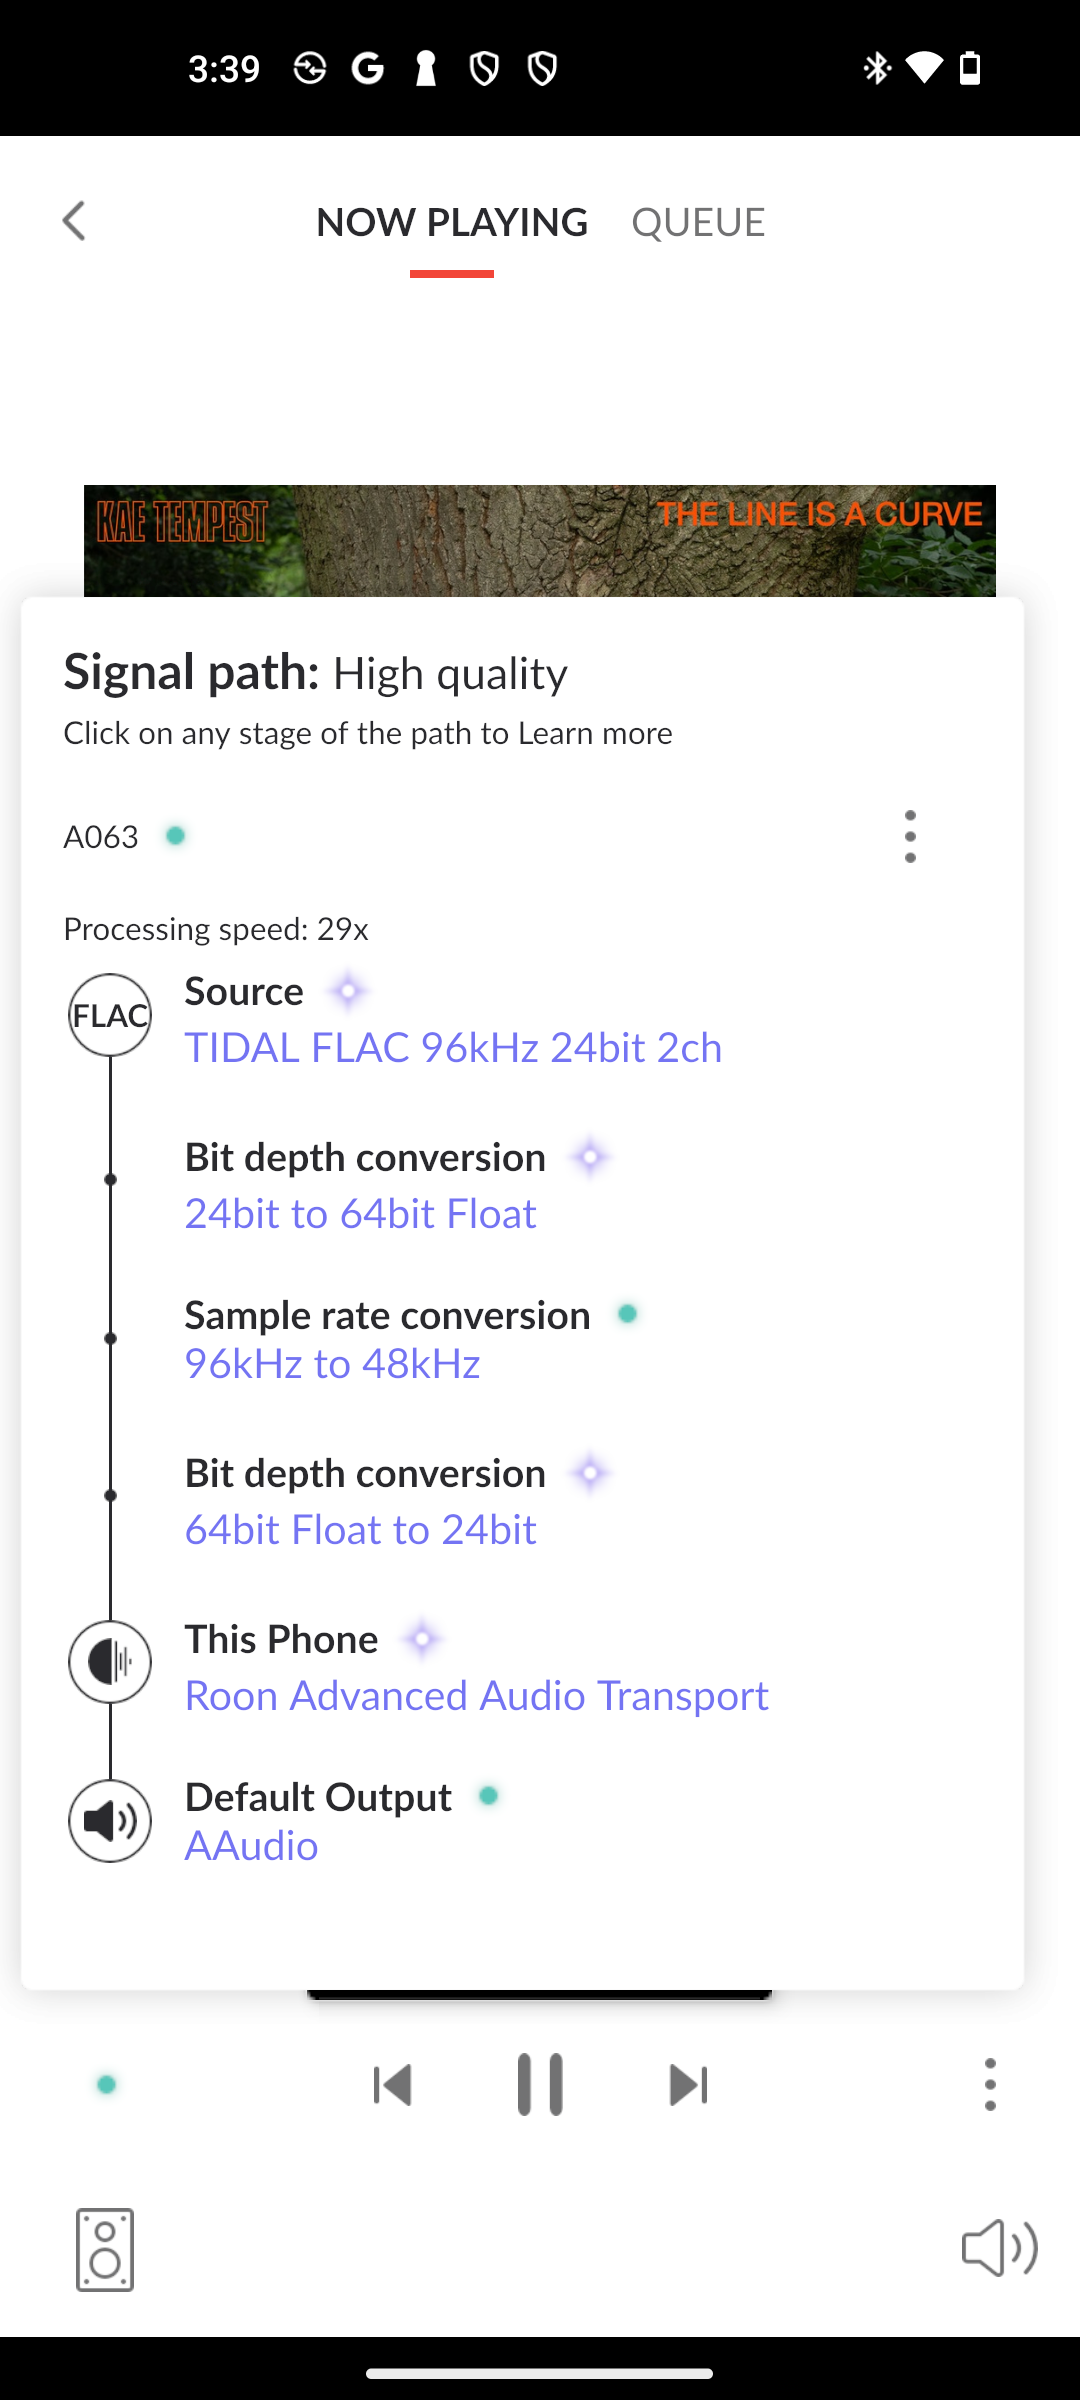The height and width of the screenshot is (2400, 1080).
Task: Skip to the previous track
Action: (x=392, y=2085)
